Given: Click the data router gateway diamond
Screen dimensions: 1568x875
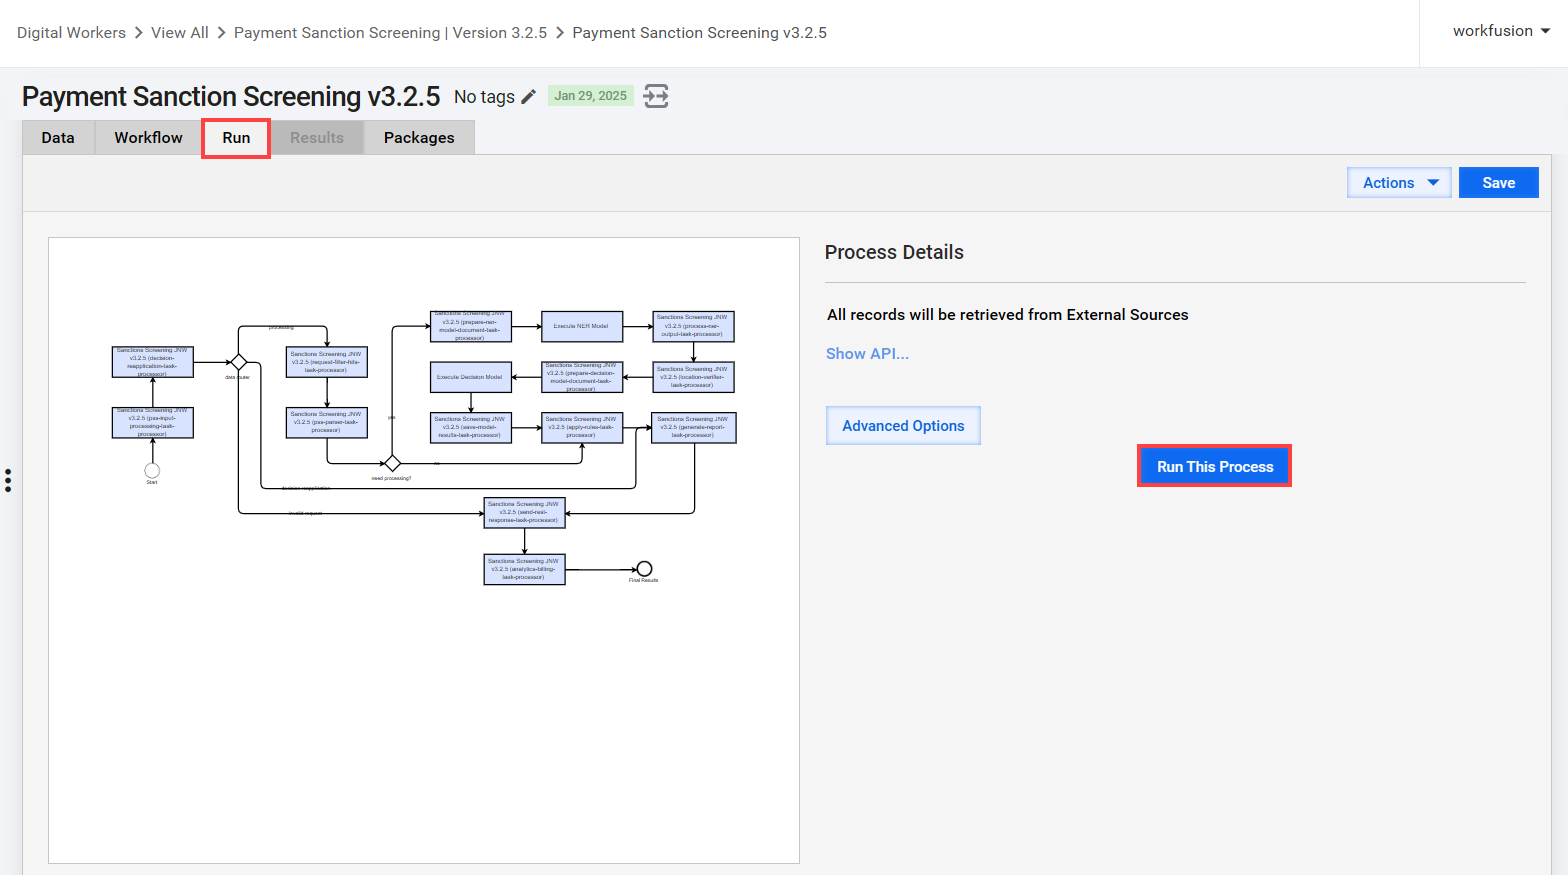Looking at the screenshot, I should (238, 362).
